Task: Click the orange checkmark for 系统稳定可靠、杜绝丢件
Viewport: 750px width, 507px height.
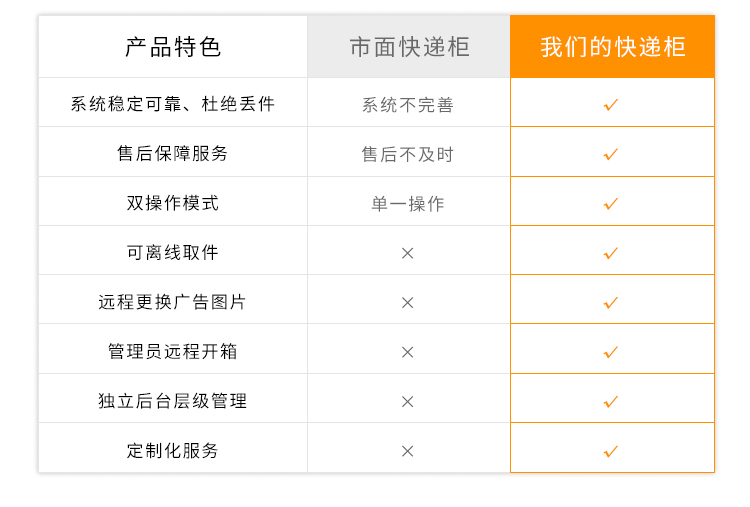Action: tap(611, 105)
